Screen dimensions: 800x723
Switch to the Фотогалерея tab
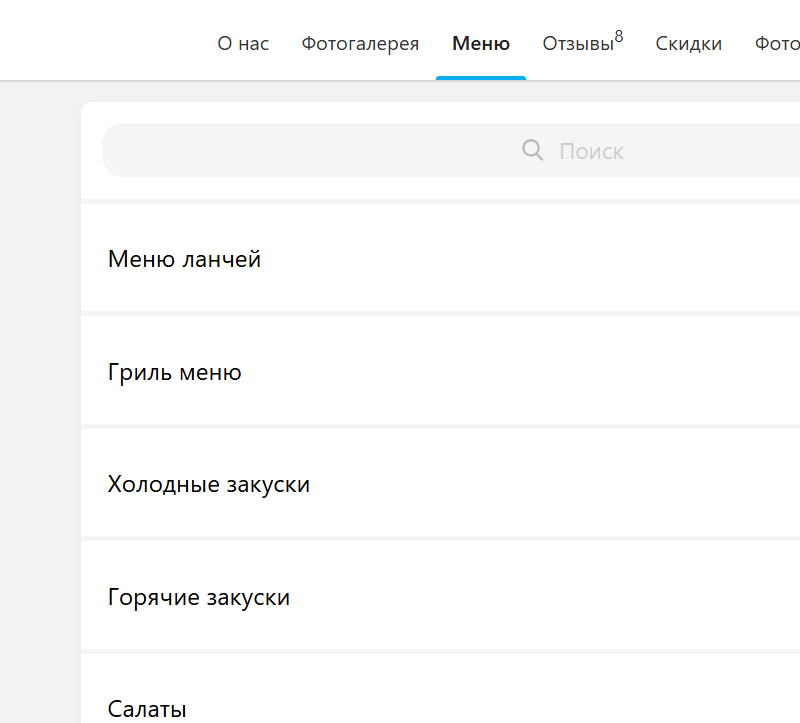click(x=360, y=44)
